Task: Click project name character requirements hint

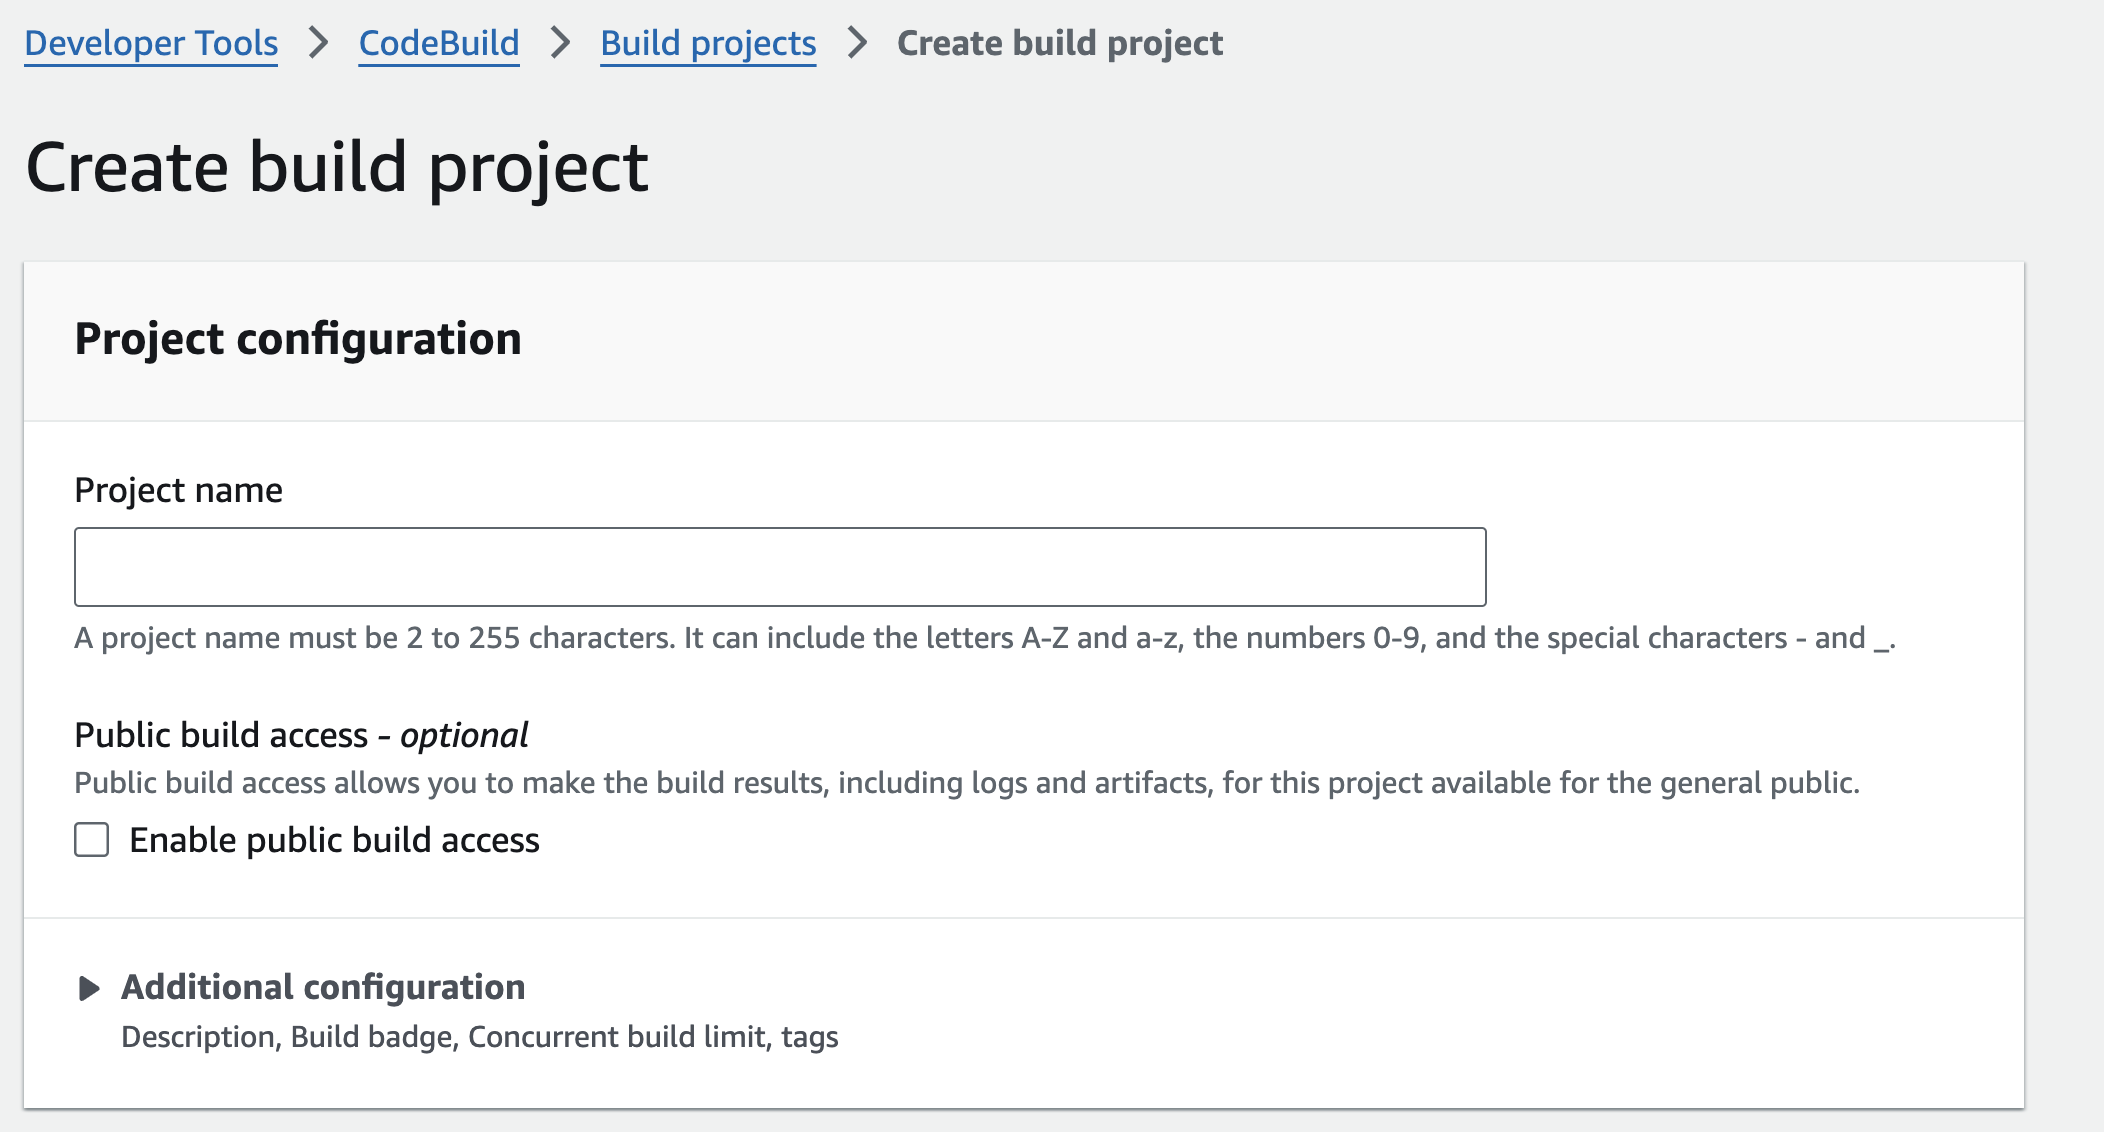Action: tap(984, 638)
